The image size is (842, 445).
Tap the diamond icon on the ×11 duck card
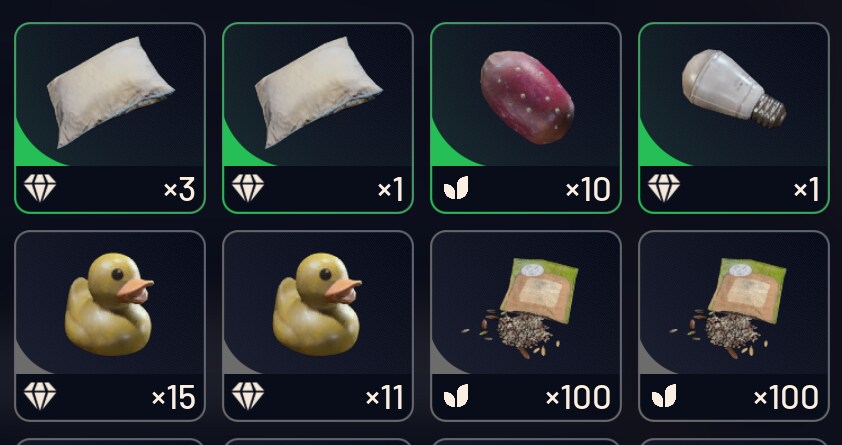pyautogui.click(x=248, y=396)
